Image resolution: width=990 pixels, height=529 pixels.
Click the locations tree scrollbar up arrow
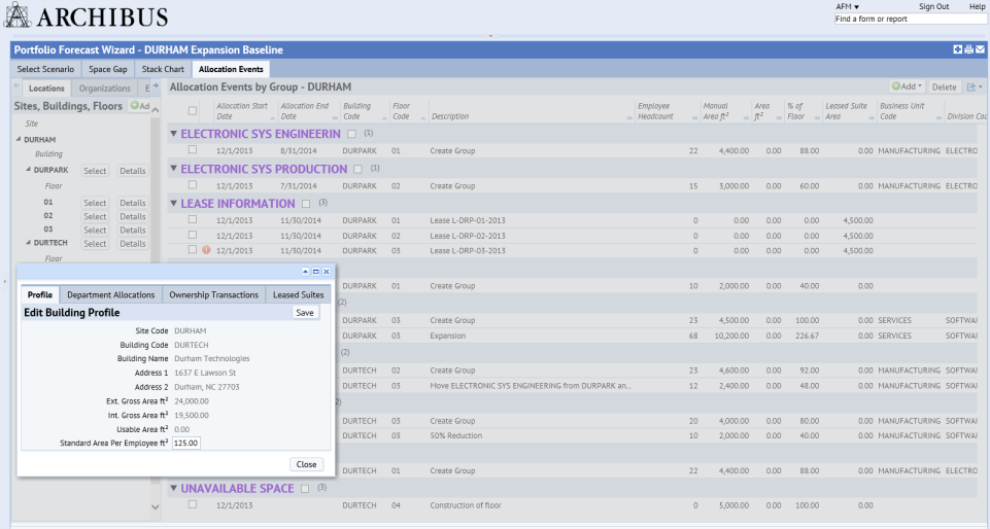pyautogui.click(x=155, y=110)
